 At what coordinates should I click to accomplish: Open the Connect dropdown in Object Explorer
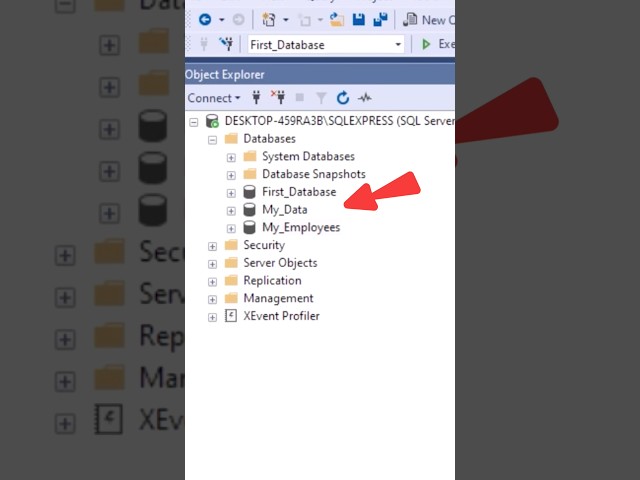tap(213, 98)
